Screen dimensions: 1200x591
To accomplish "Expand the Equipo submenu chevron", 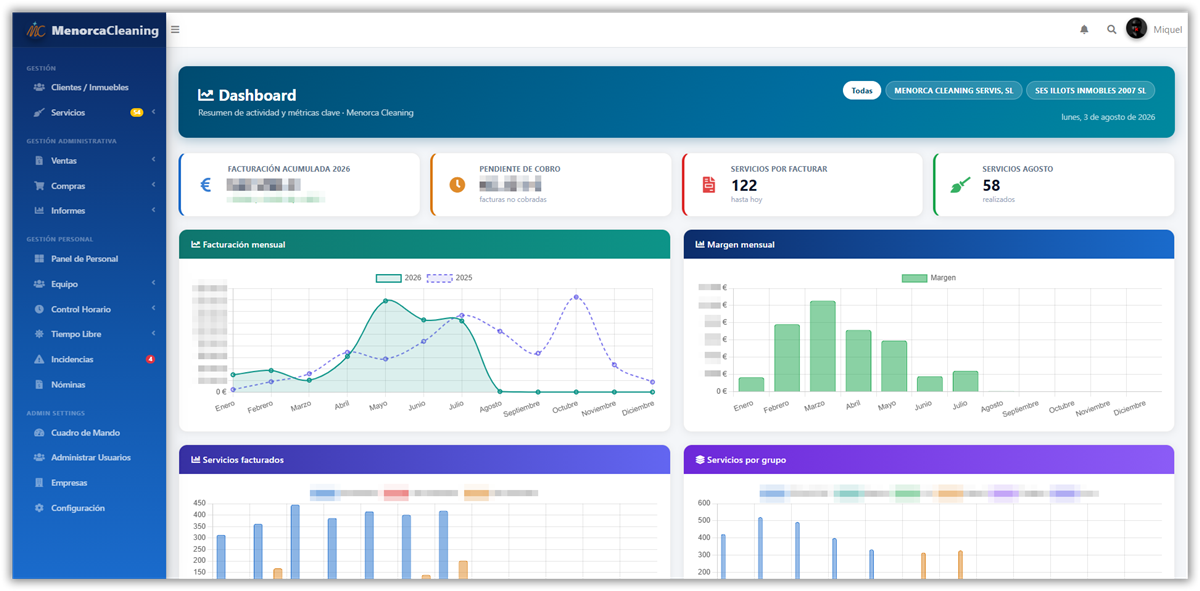I will coord(154,284).
